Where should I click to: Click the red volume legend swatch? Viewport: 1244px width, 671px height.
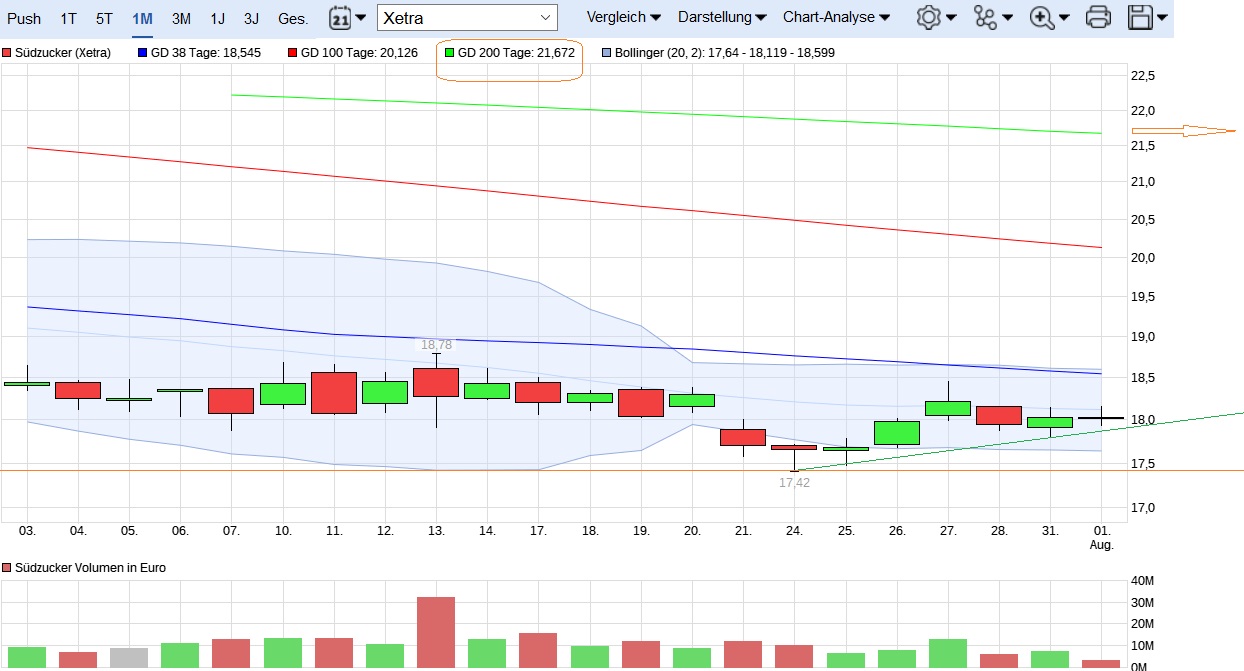[x=7, y=568]
